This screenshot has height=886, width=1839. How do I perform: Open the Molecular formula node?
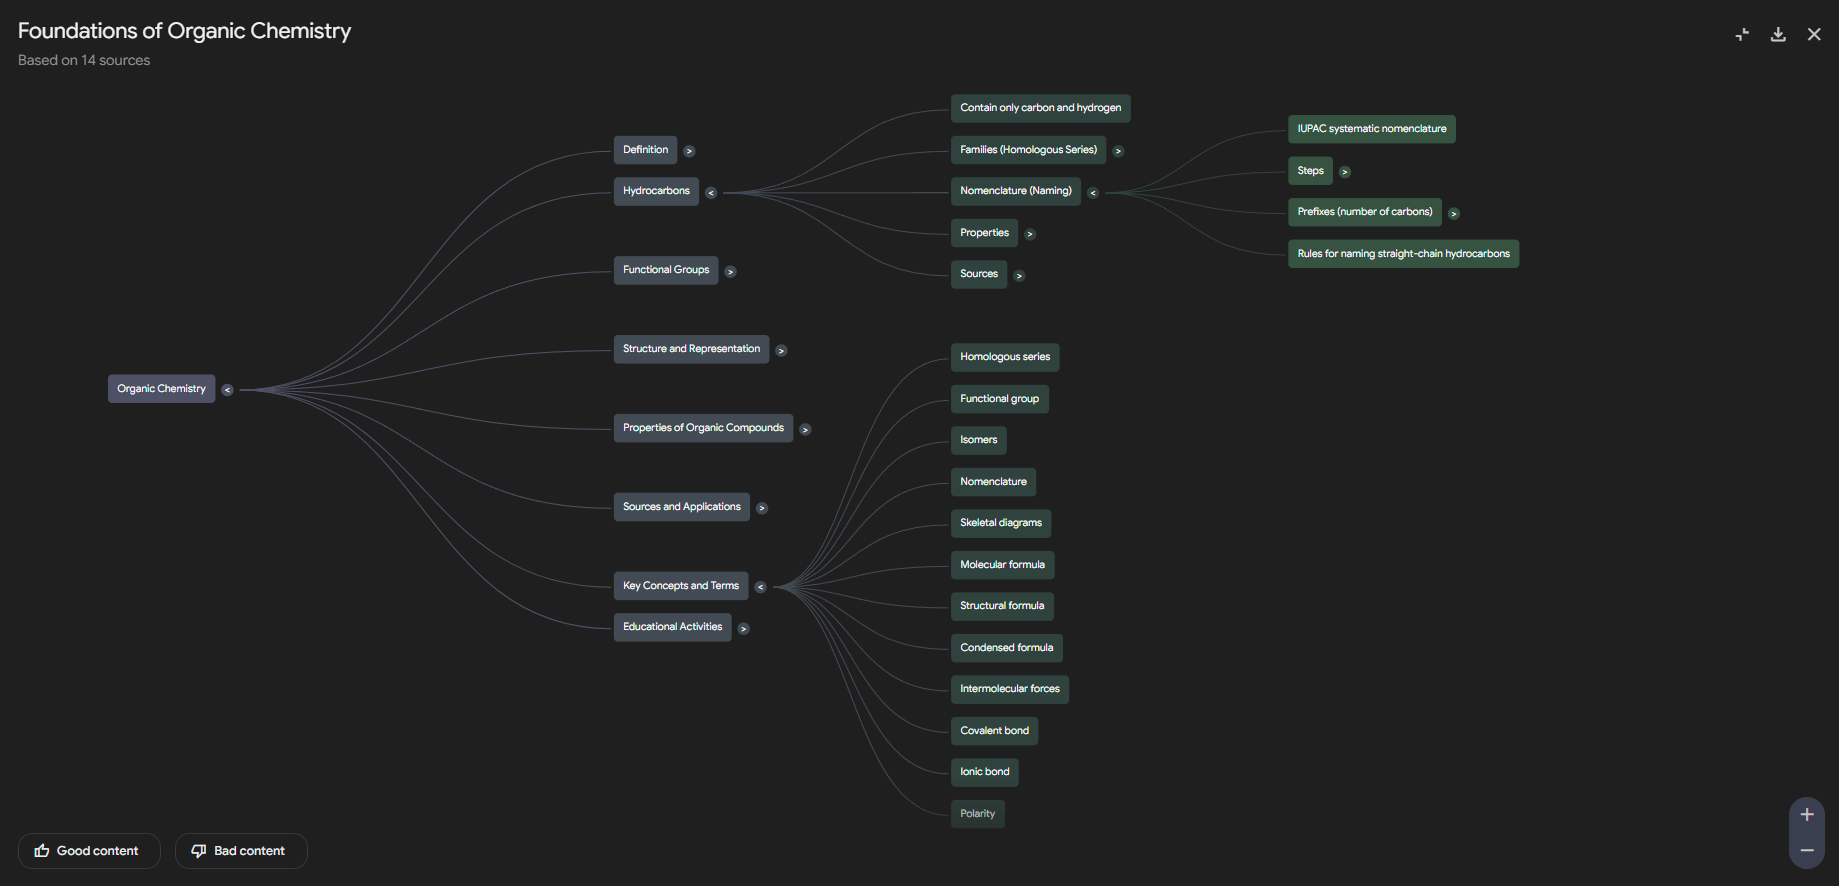[1002, 565]
